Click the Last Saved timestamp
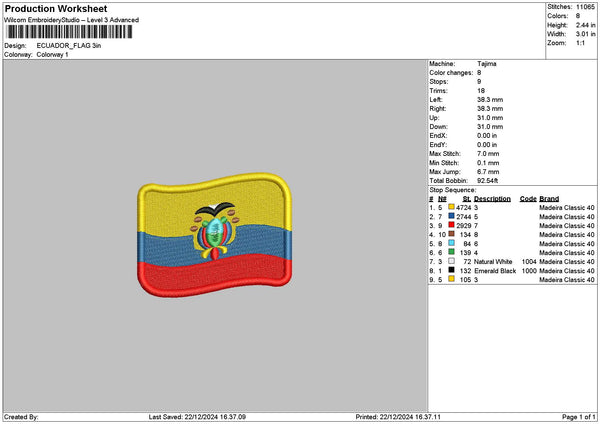This screenshot has height=424, width=600. click(x=197, y=417)
